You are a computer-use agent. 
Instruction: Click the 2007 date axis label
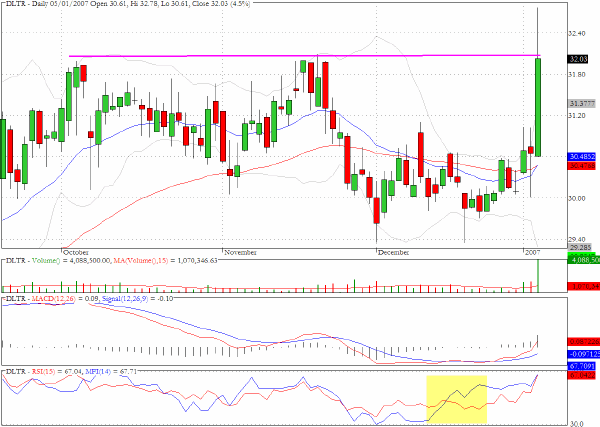coord(532,253)
